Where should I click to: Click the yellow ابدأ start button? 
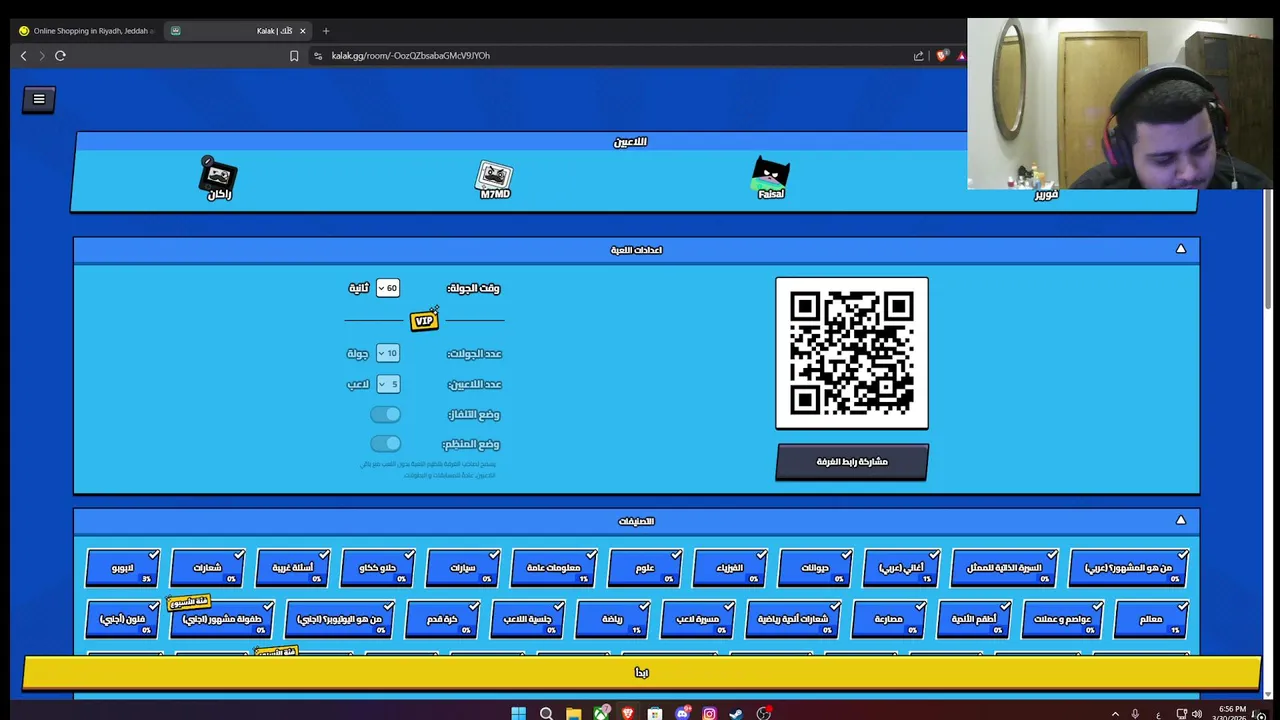(x=641, y=673)
